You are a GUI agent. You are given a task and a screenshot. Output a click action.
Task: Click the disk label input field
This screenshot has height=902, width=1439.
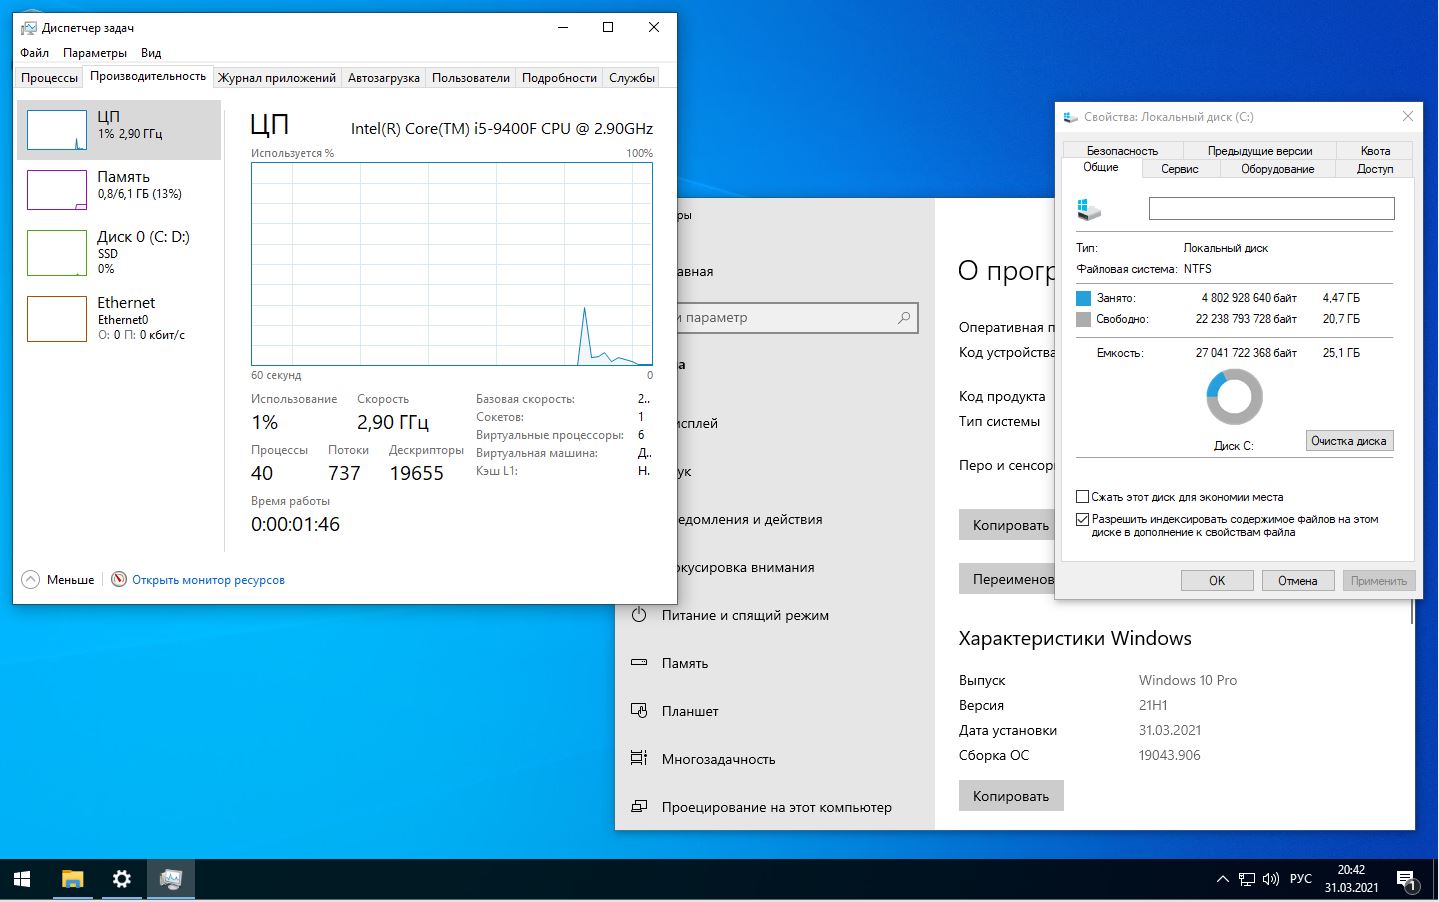[x=1271, y=208]
